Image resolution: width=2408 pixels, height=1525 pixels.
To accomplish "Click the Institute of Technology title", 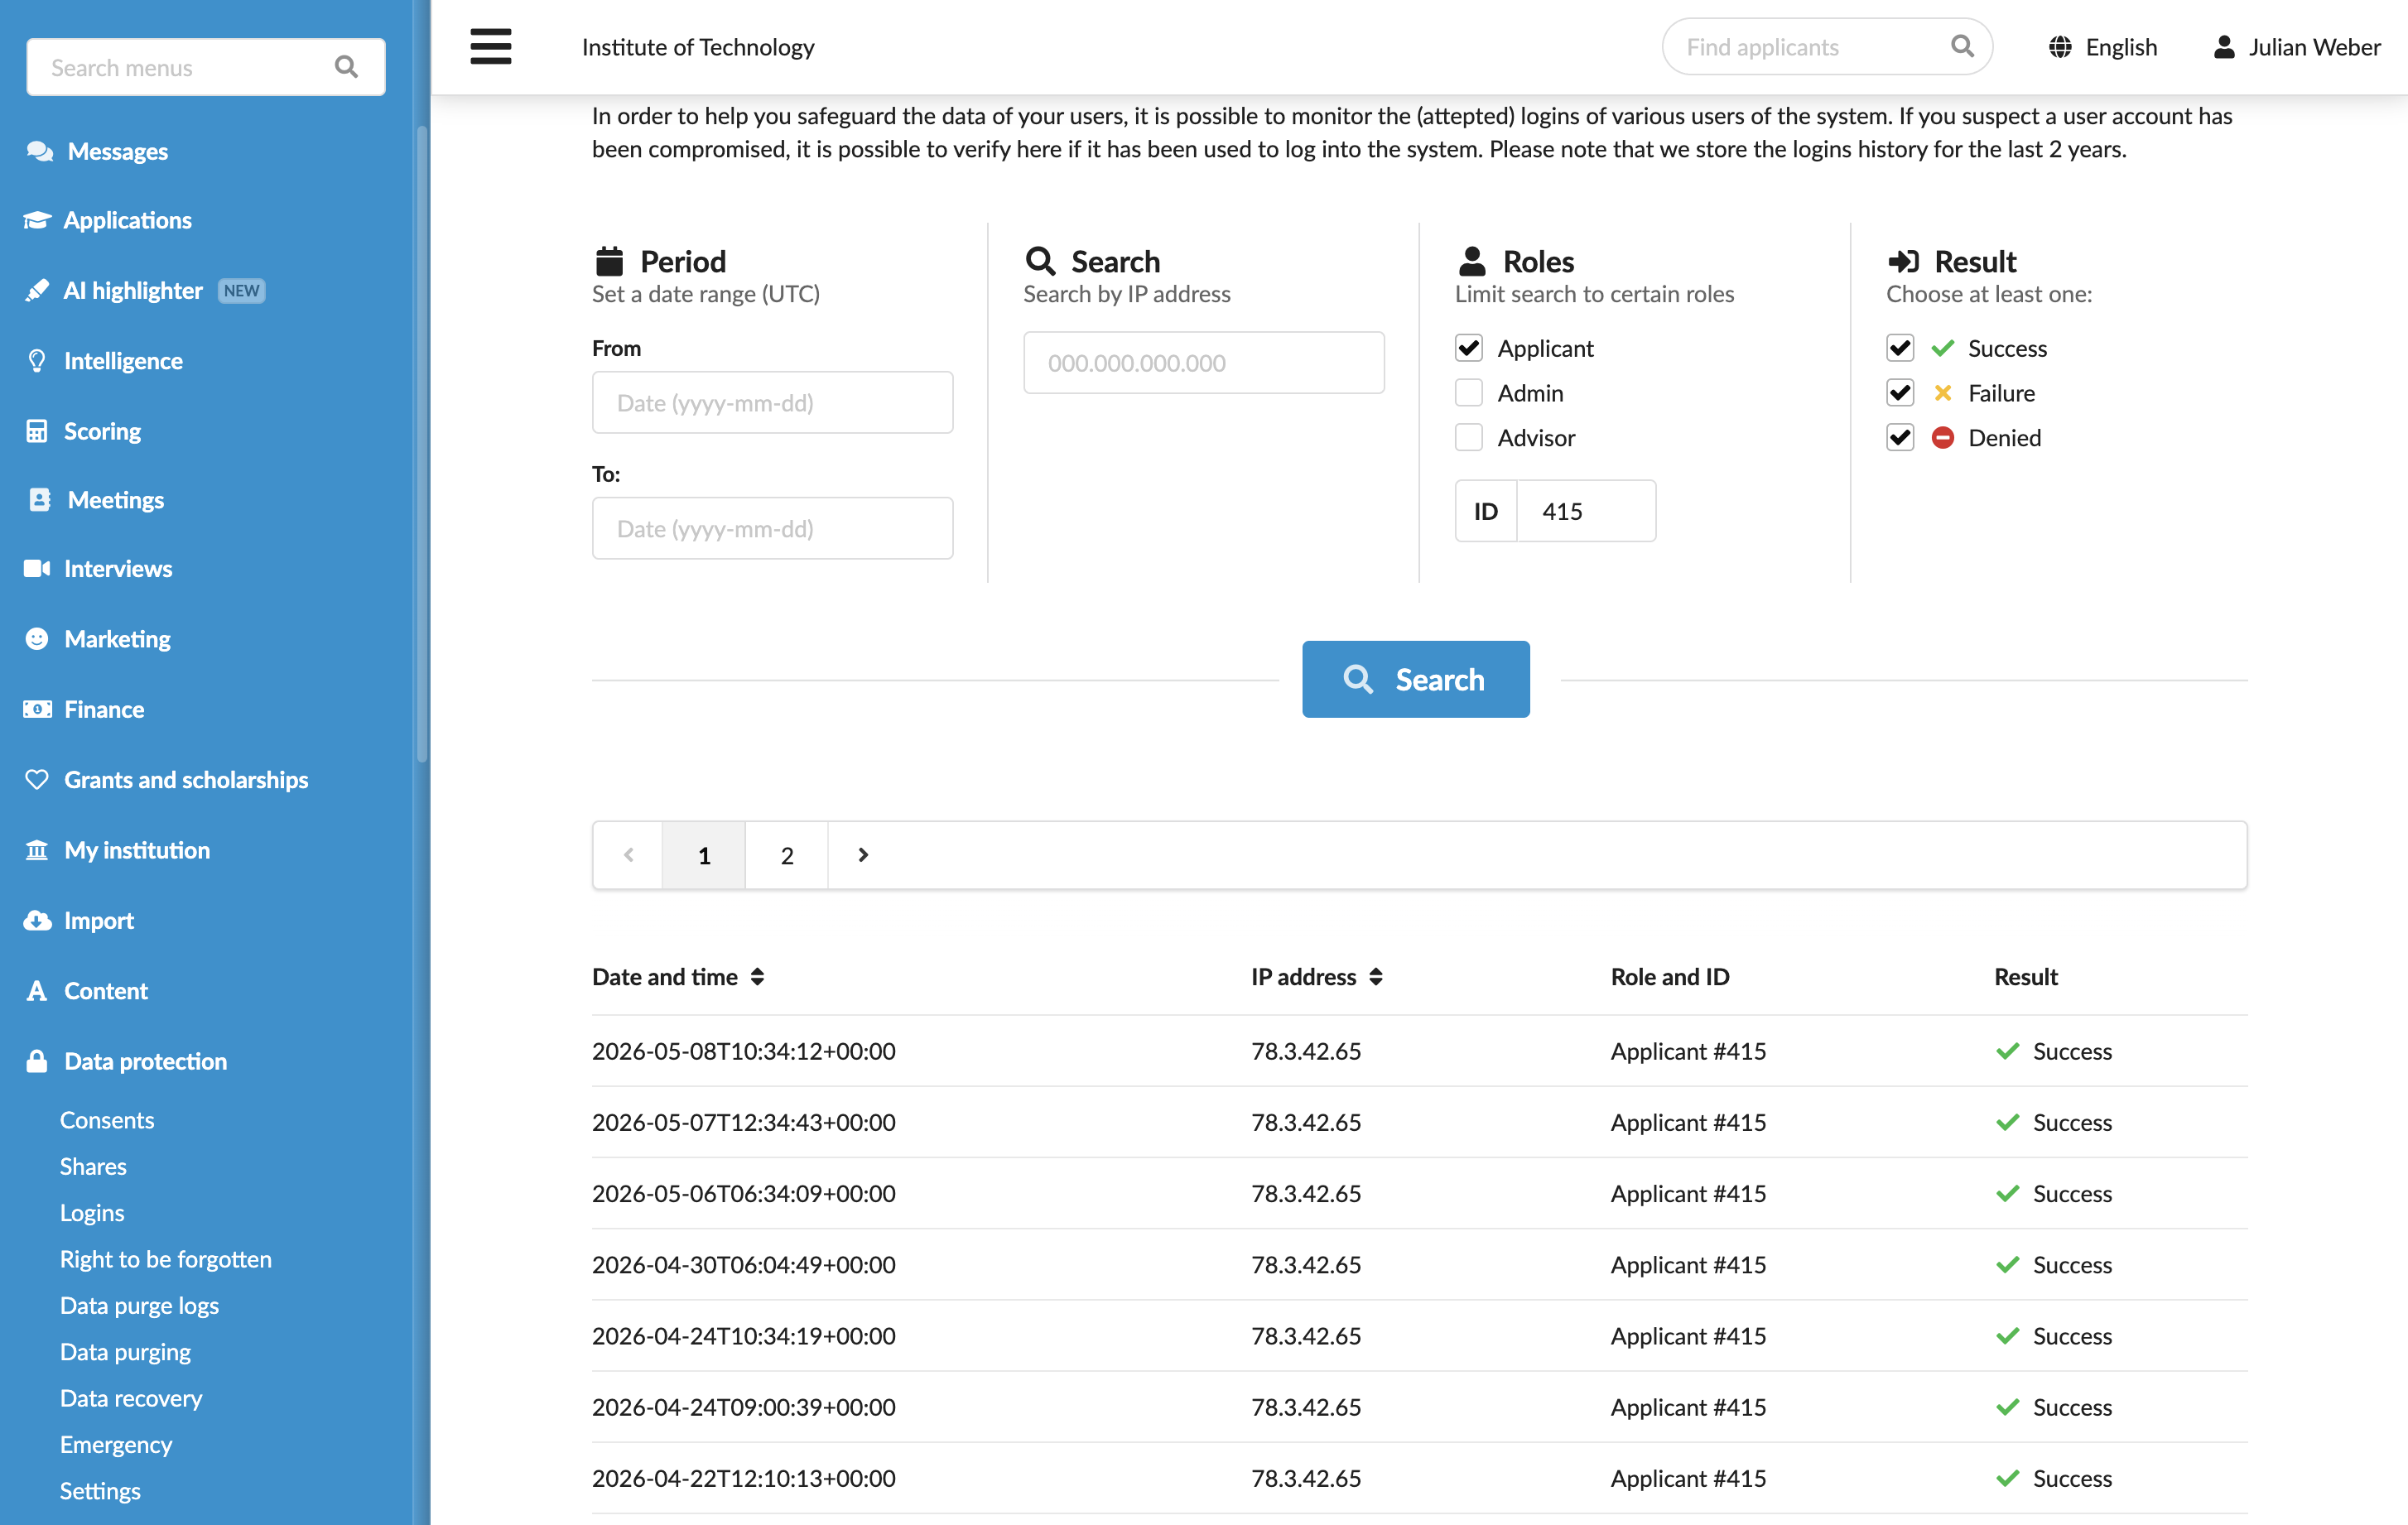I will click(698, 47).
